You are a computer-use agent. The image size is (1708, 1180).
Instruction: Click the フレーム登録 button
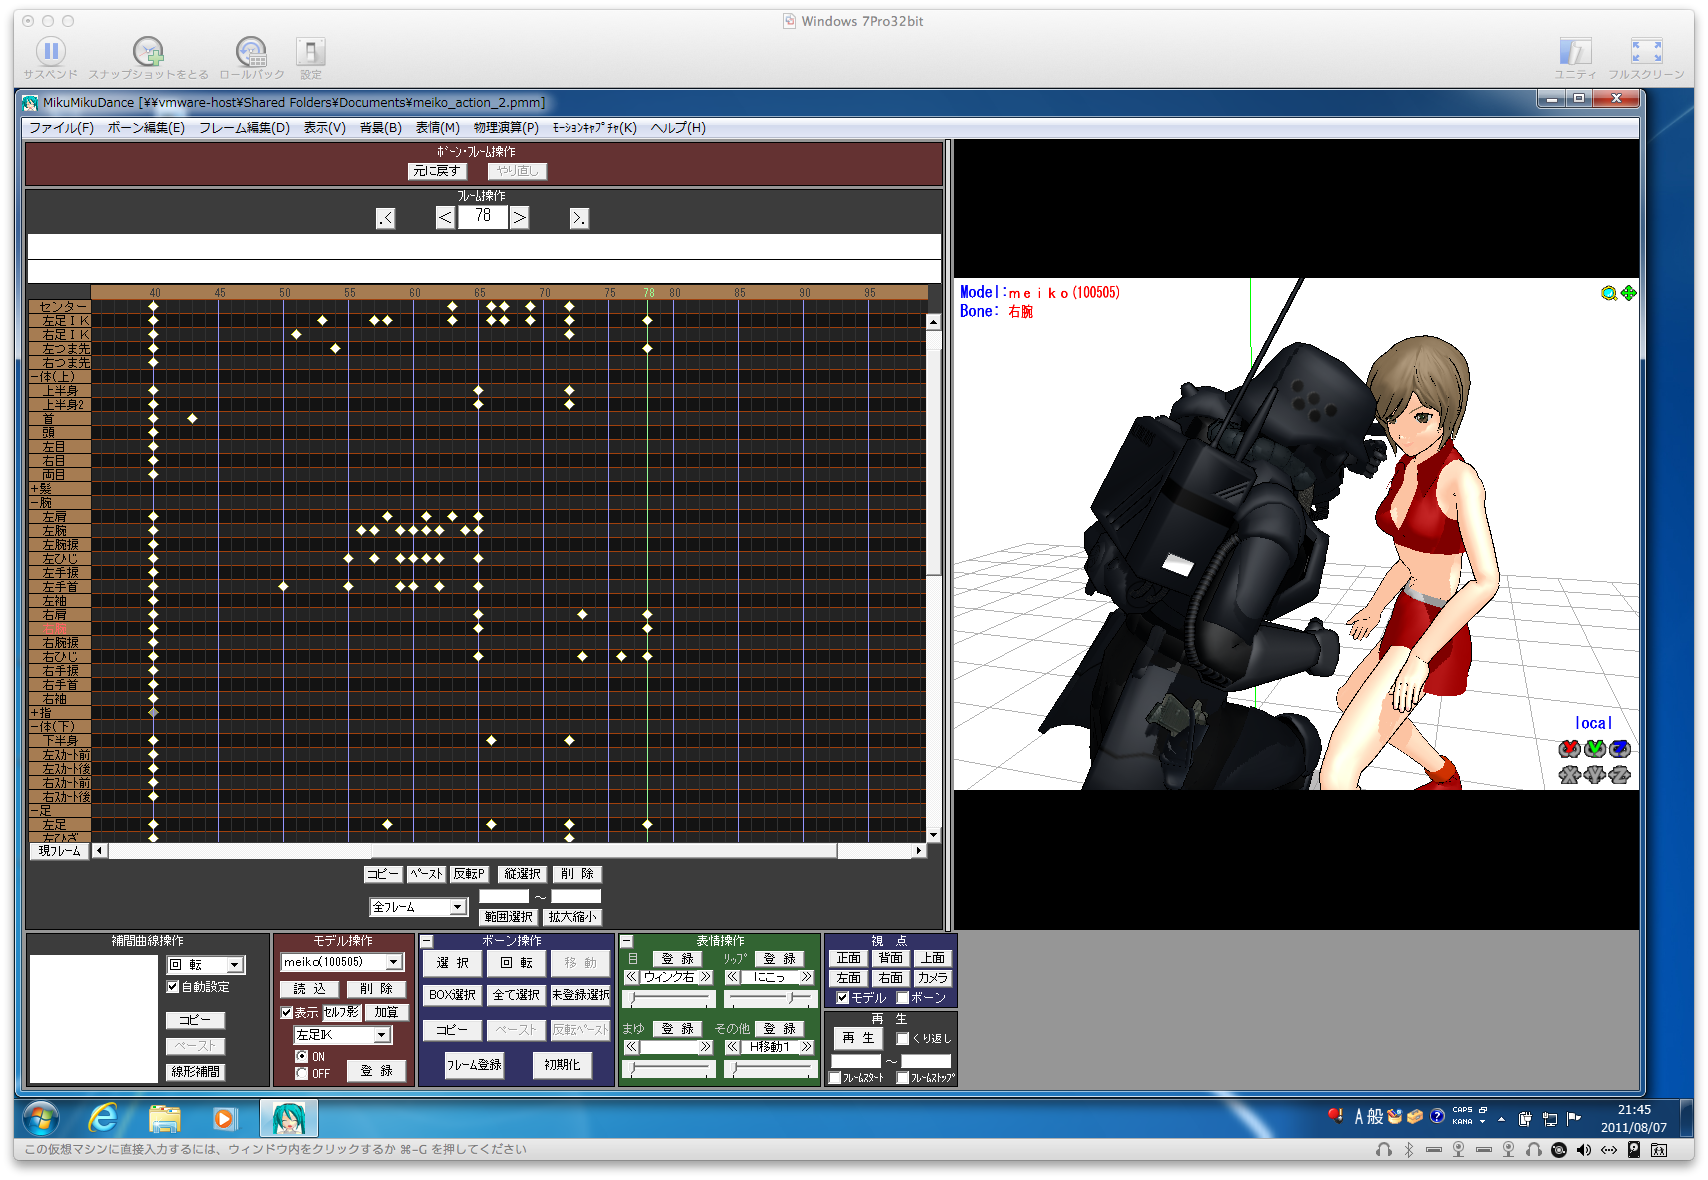tap(474, 1065)
